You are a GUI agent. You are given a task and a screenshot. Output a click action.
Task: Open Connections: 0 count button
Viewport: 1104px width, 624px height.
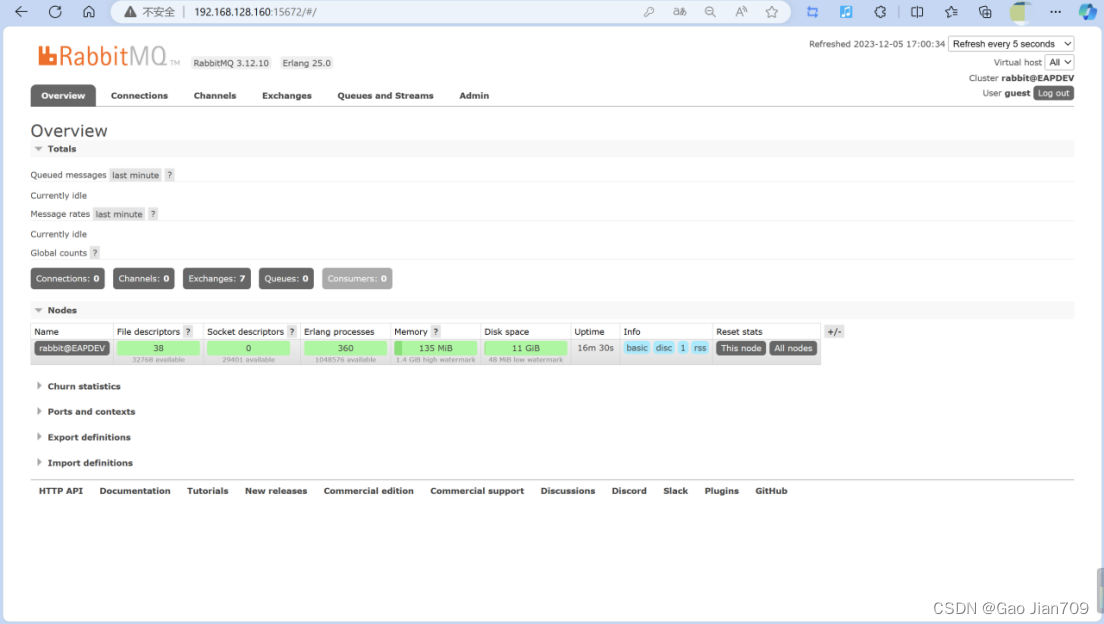pos(68,279)
